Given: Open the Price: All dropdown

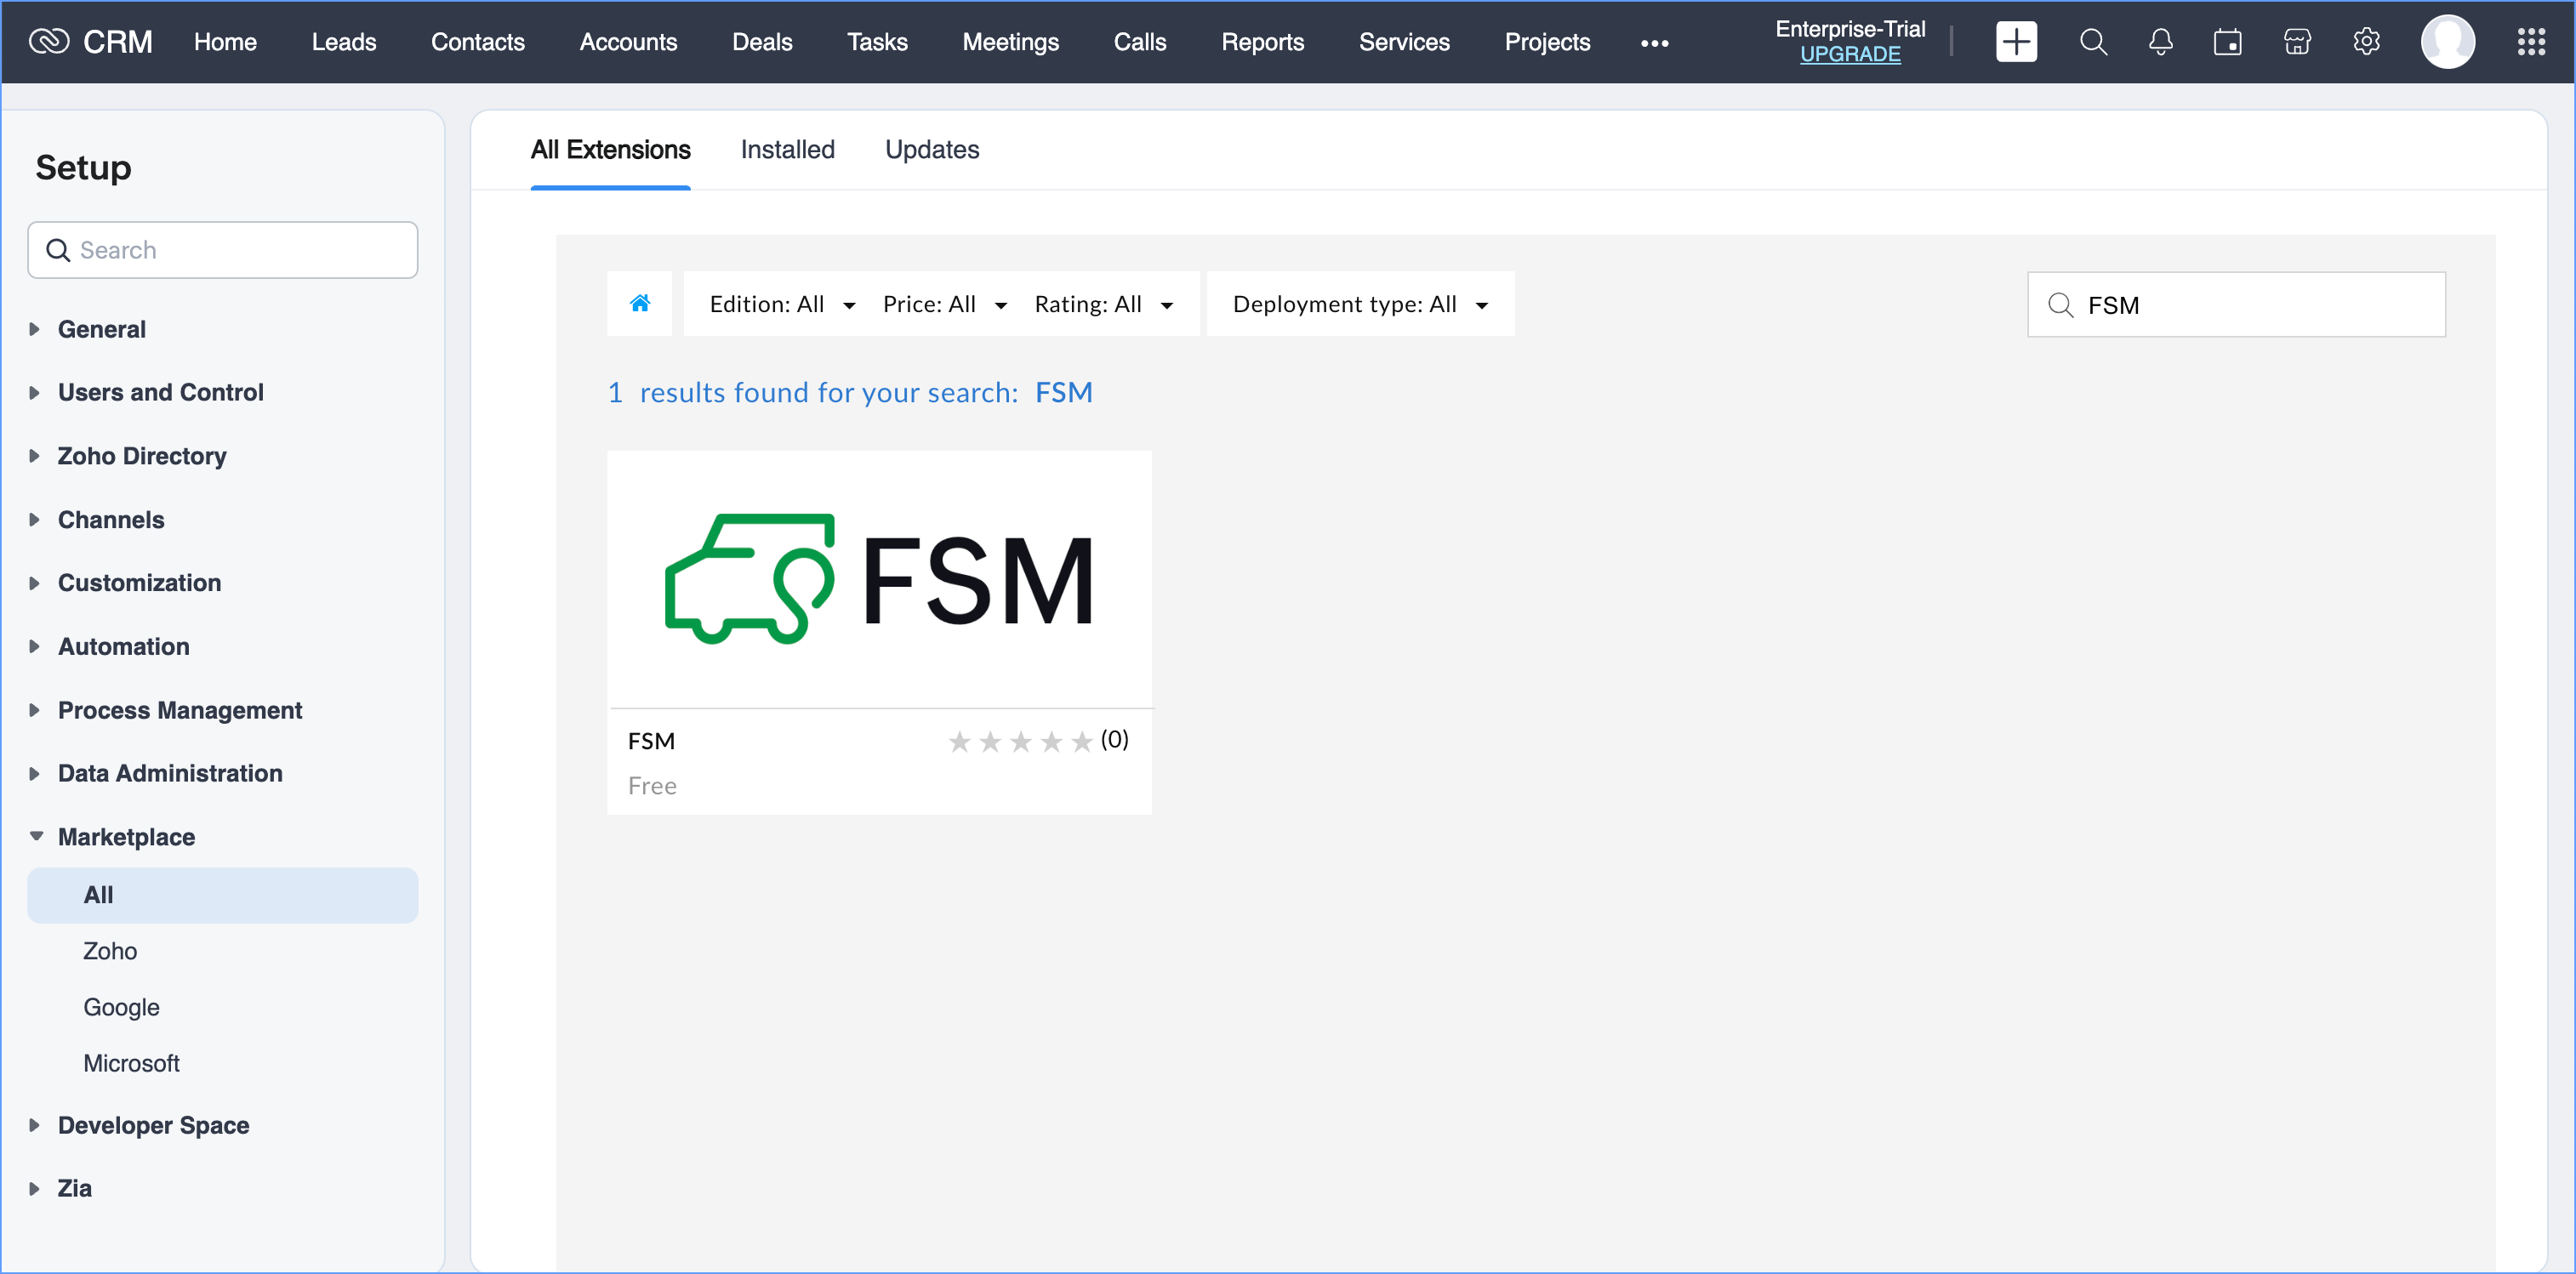Looking at the screenshot, I should (x=944, y=304).
